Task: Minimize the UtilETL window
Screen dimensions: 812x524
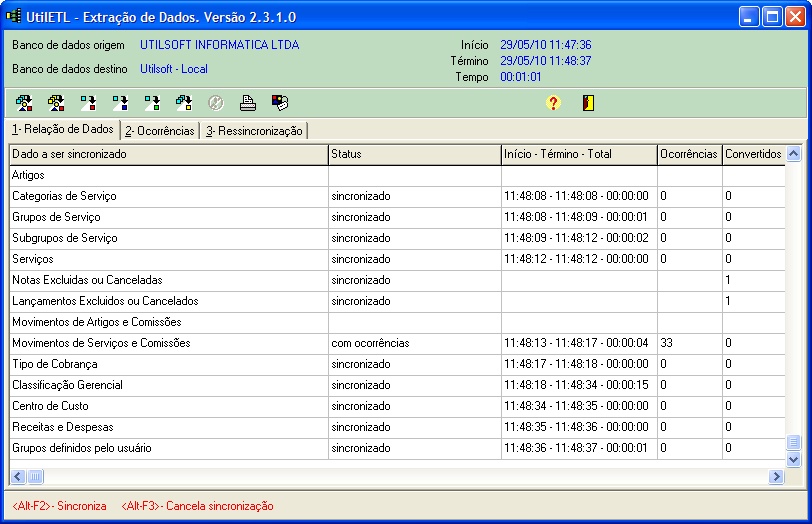Action: pos(748,17)
